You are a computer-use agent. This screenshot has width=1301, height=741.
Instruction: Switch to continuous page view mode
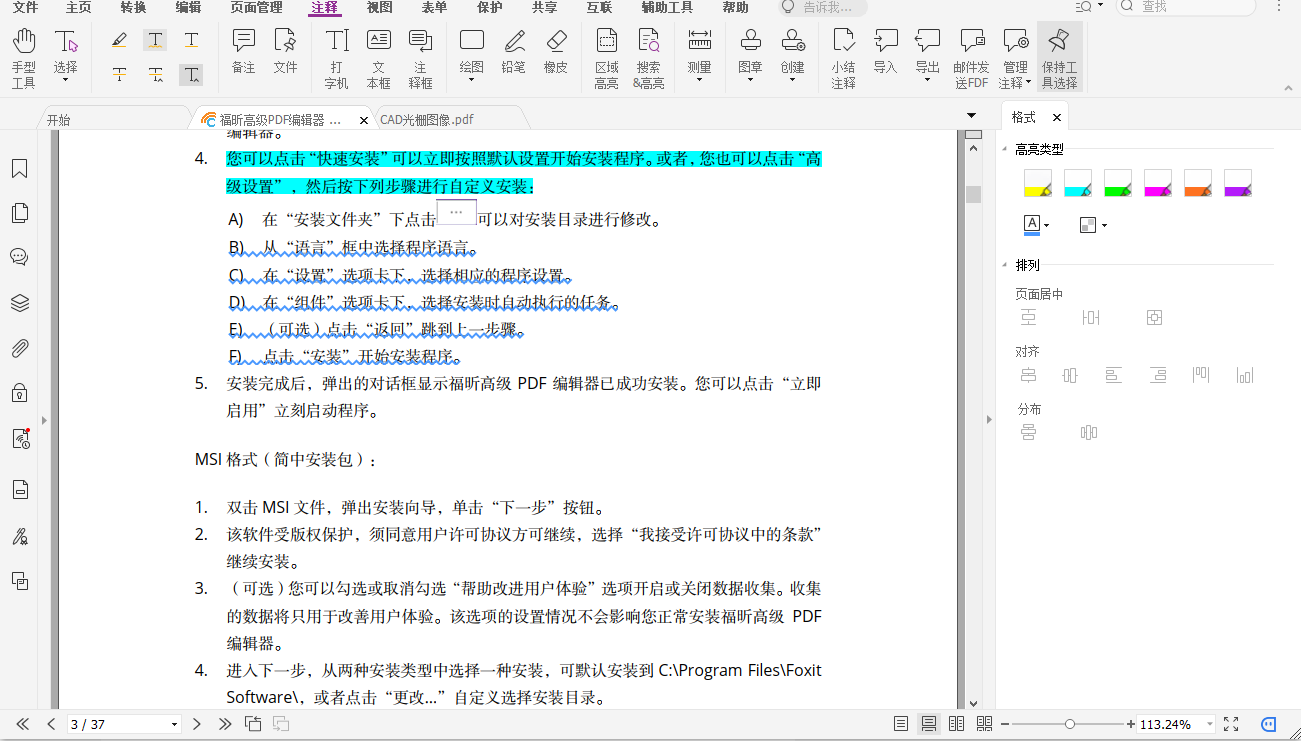tap(929, 724)
